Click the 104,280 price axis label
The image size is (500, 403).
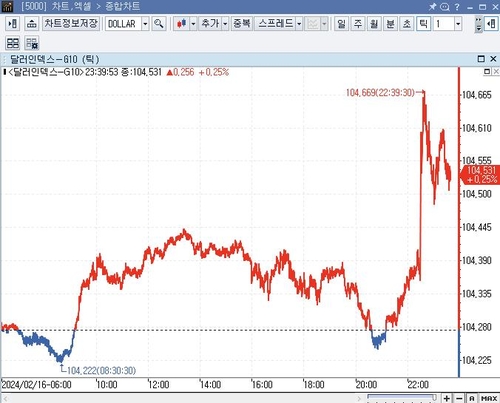tap(477, 327)
